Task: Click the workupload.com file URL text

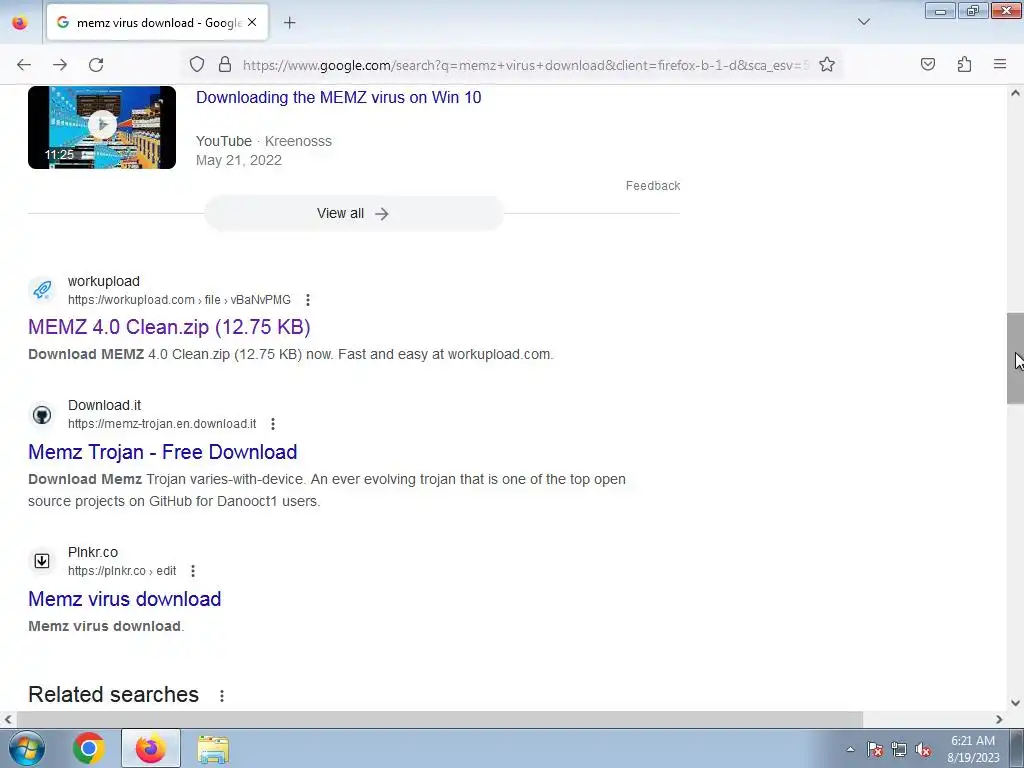Action: click(x=179, y=300)
